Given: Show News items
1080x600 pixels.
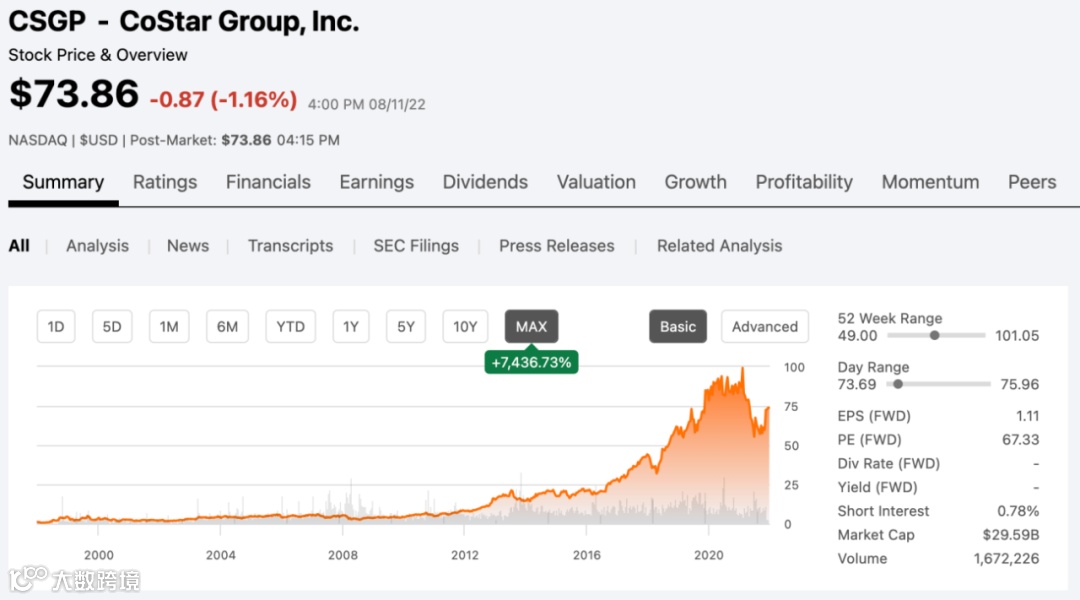Looking at the screenshot, I should pyautogui.click(x=188, y=246).
